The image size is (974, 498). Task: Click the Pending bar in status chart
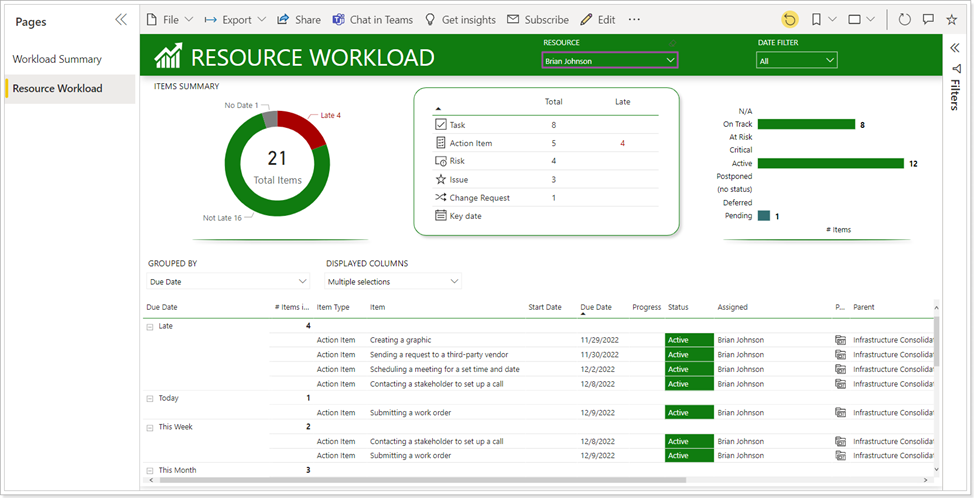point(763,215)
